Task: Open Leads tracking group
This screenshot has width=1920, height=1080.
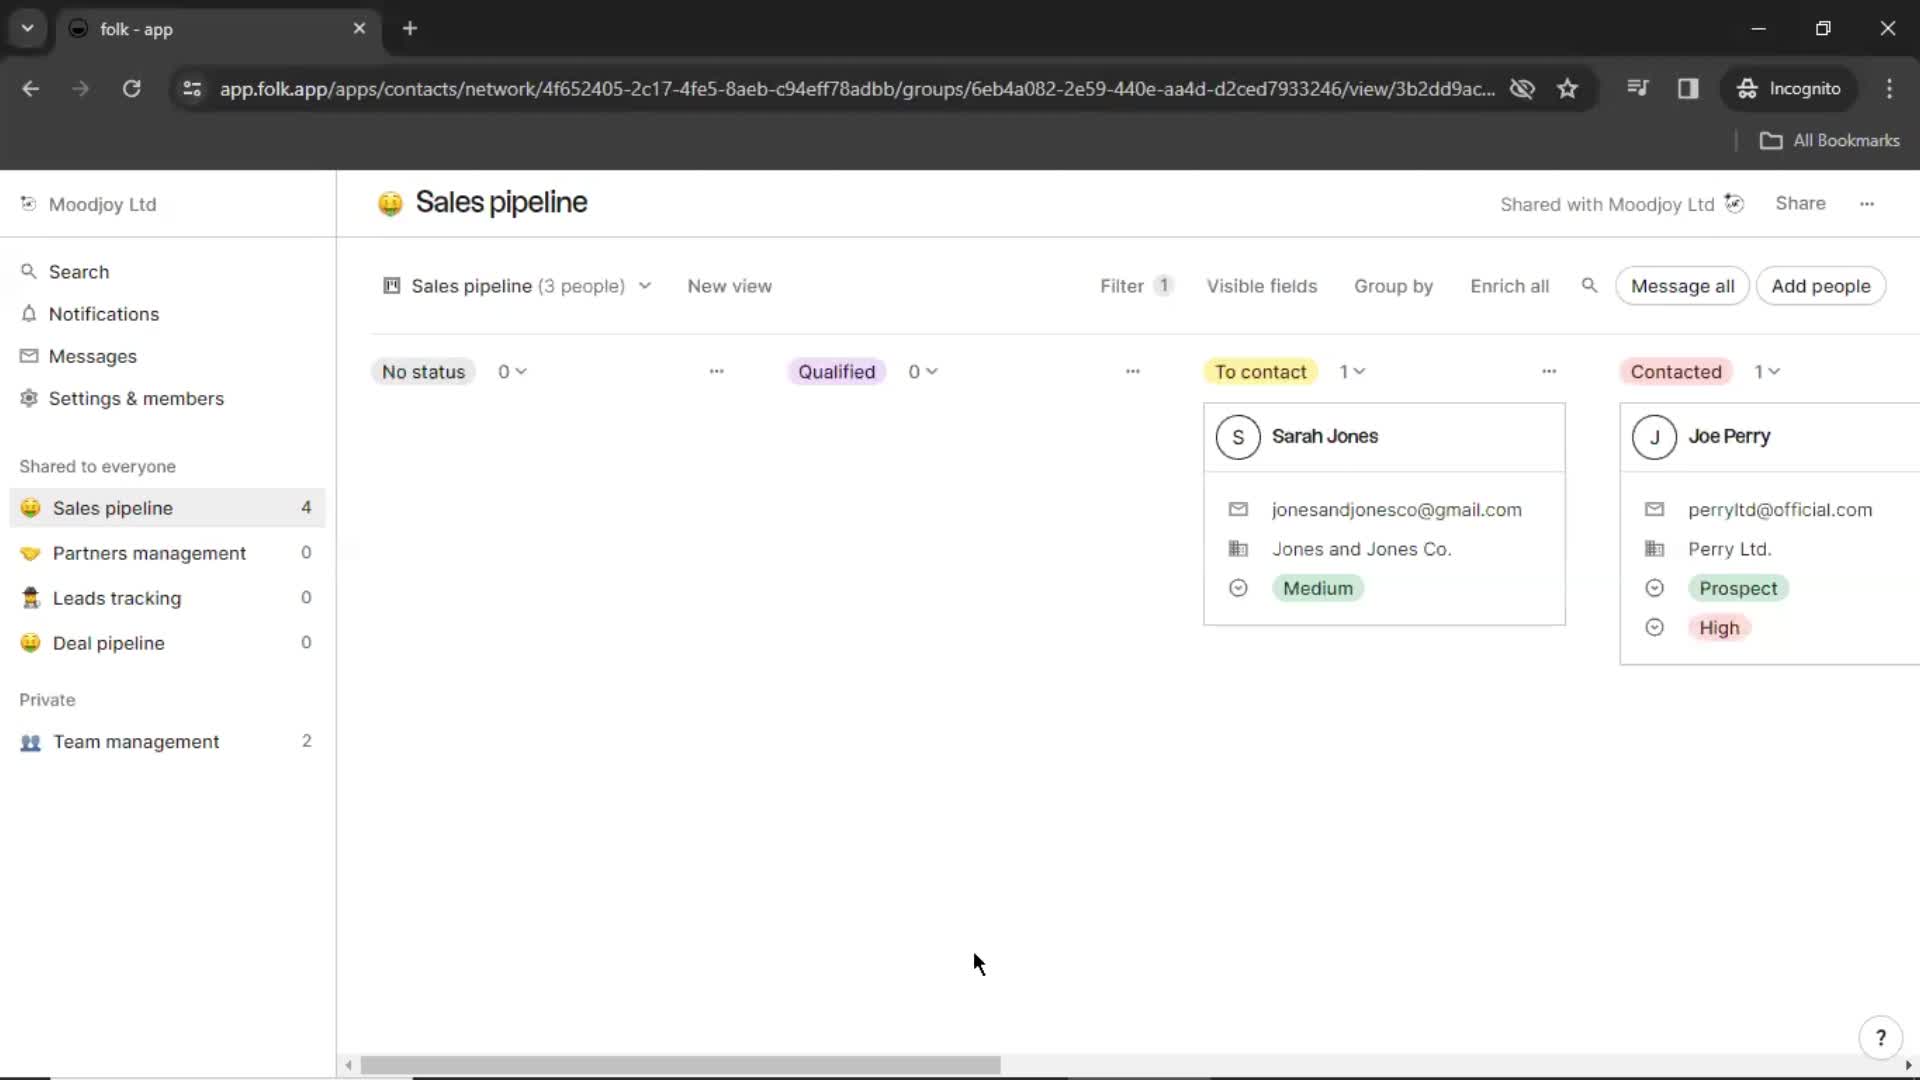Action: [x=167, y=598]
